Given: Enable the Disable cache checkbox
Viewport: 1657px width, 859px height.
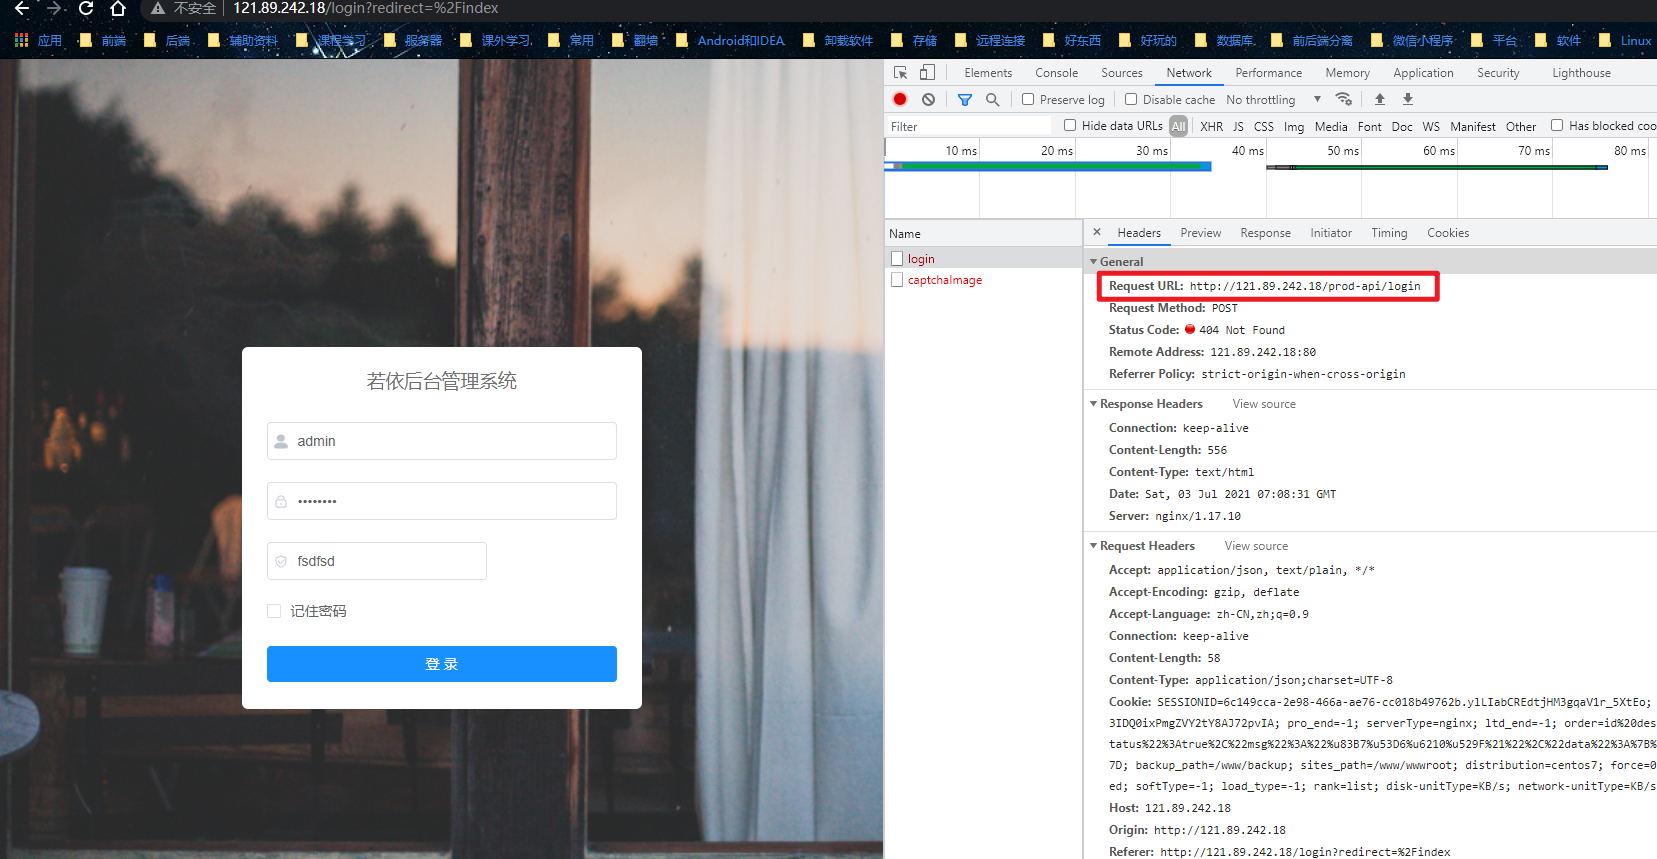Looking at the screenshot, I should click(1131, 99).
